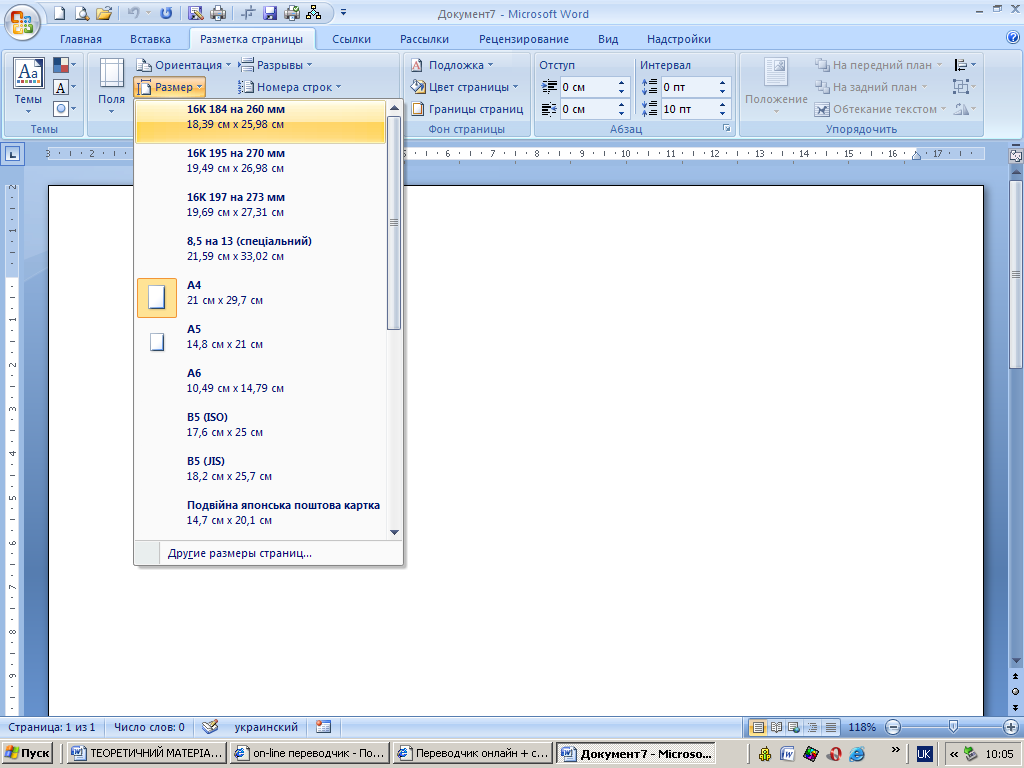The width and height of the screenshot is (1024, 768).
Task: Click select browse object button on scrollbar
Action: [1016, 692]
